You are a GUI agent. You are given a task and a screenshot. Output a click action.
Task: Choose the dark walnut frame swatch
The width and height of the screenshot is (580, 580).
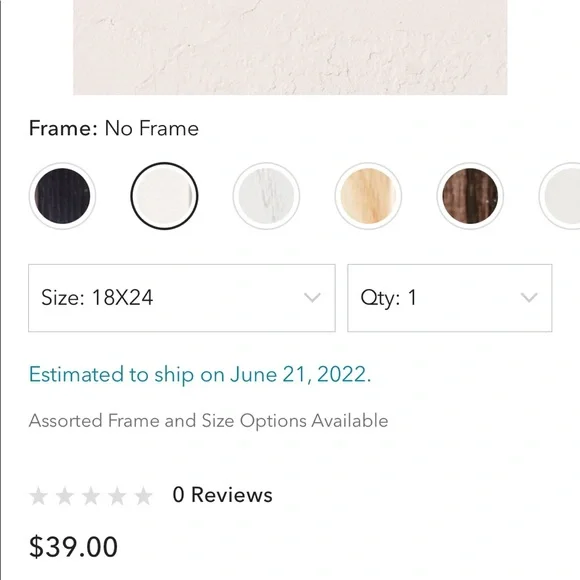point(470,196)
